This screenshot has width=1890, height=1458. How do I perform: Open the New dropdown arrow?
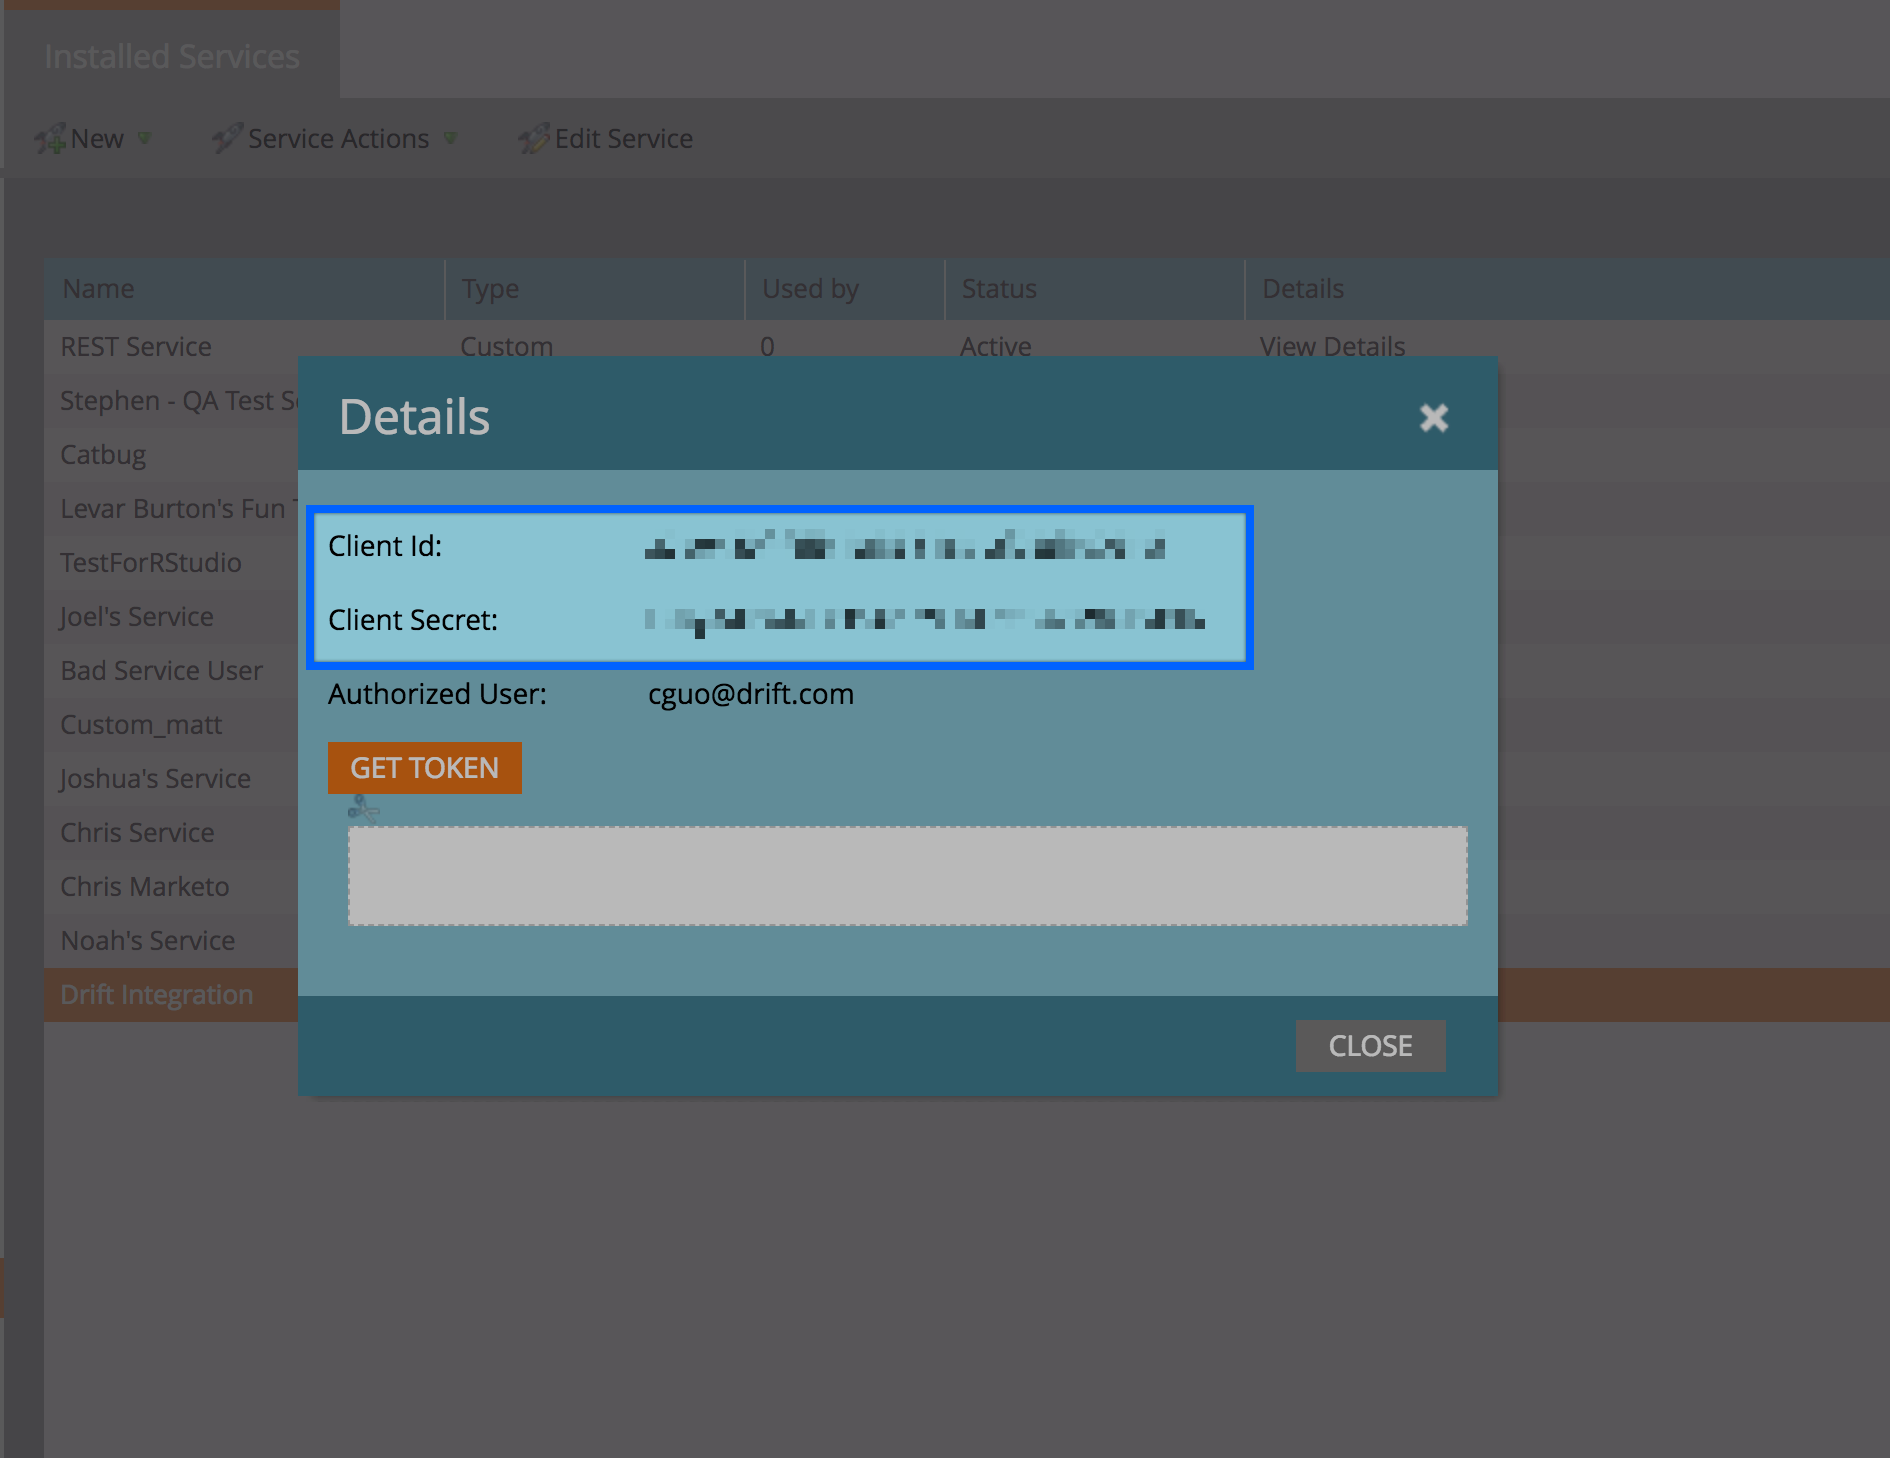pos(145,138)
